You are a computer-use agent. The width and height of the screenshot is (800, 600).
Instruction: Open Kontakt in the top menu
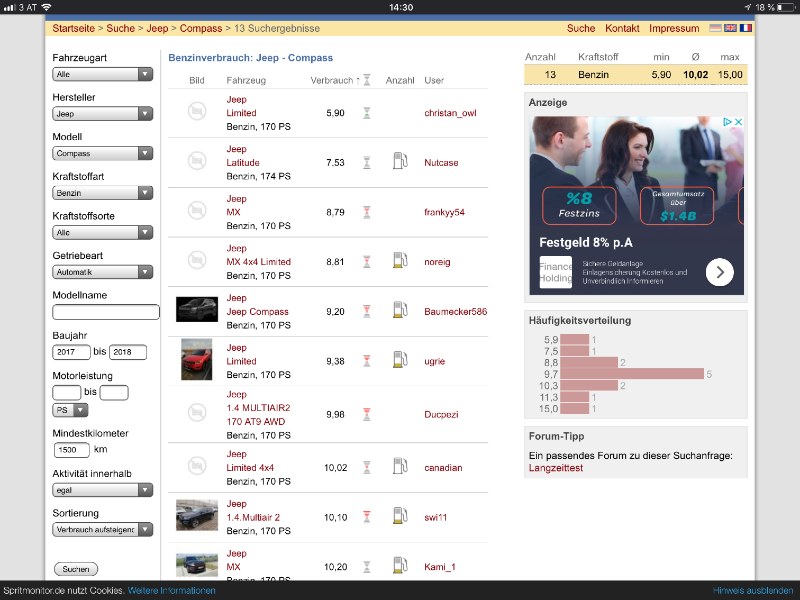(x=622, y=28)
